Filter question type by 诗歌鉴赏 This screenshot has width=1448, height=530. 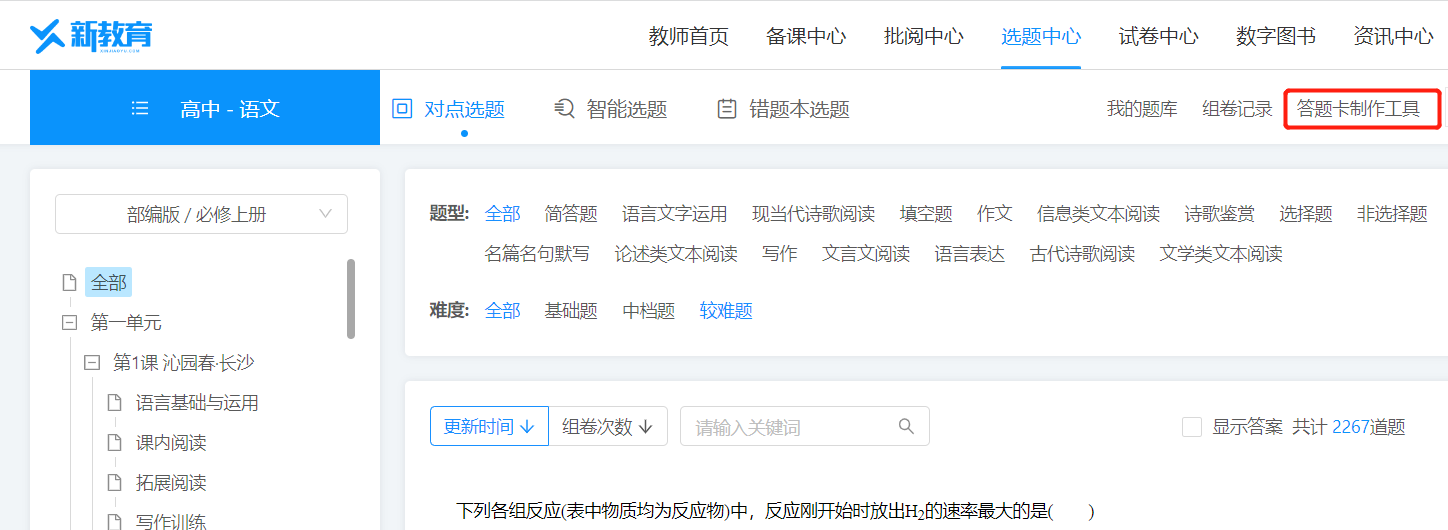pos(1220,214)
